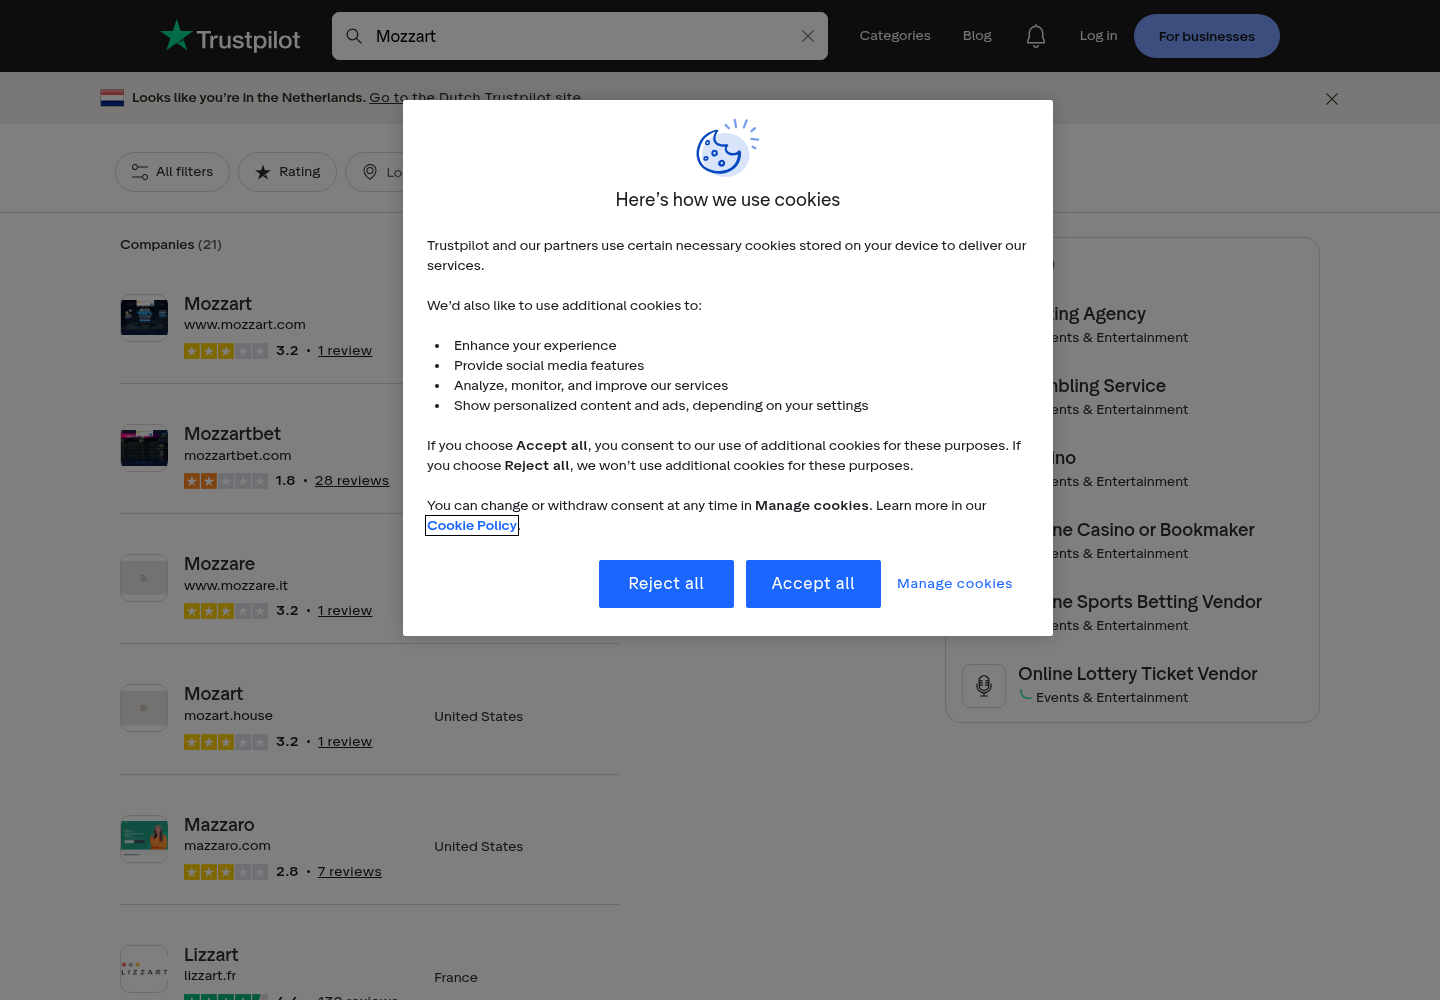Screen dimensions: 1440x1000
Task: Open the Mazzaro company name
Action: tap(219, 825)
